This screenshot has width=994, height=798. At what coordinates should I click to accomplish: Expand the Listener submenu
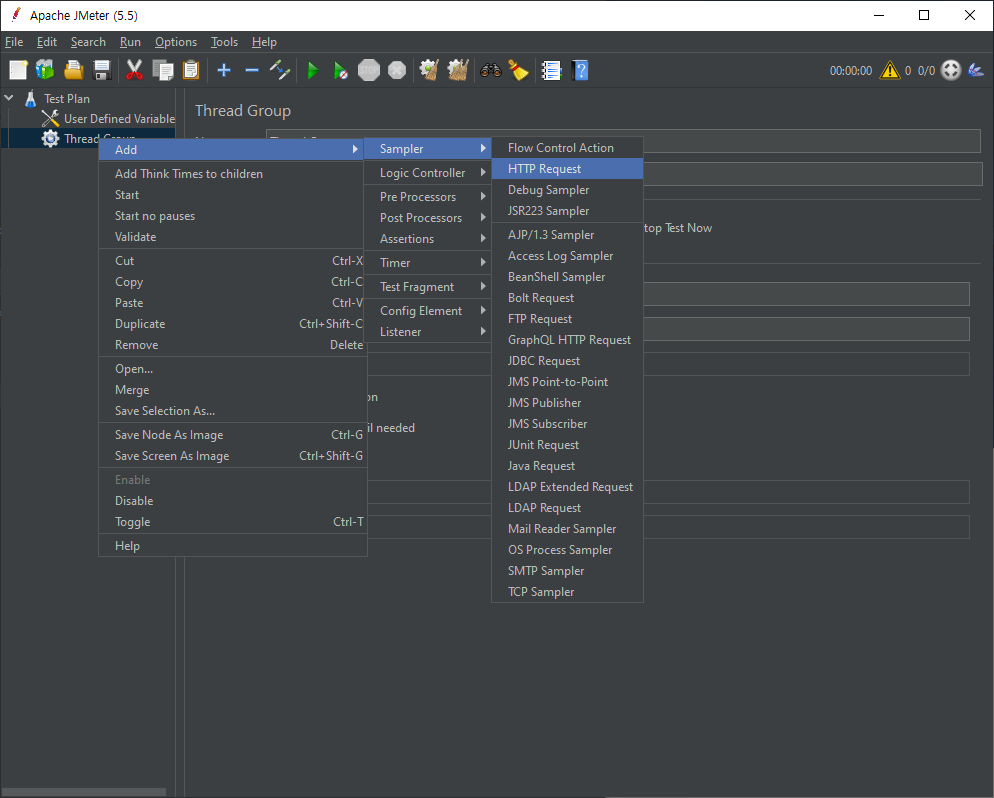pos(428,331)
